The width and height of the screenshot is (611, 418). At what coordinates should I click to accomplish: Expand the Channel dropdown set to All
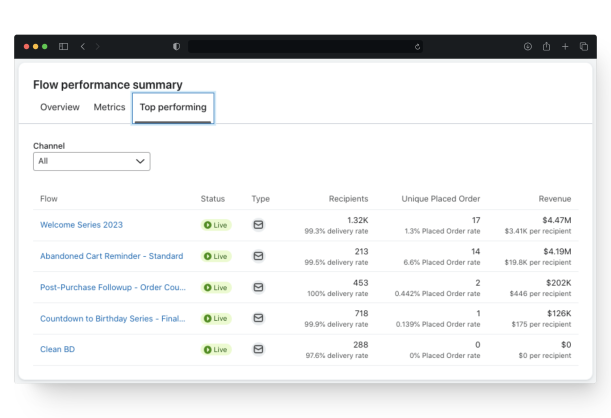(91, 161)
